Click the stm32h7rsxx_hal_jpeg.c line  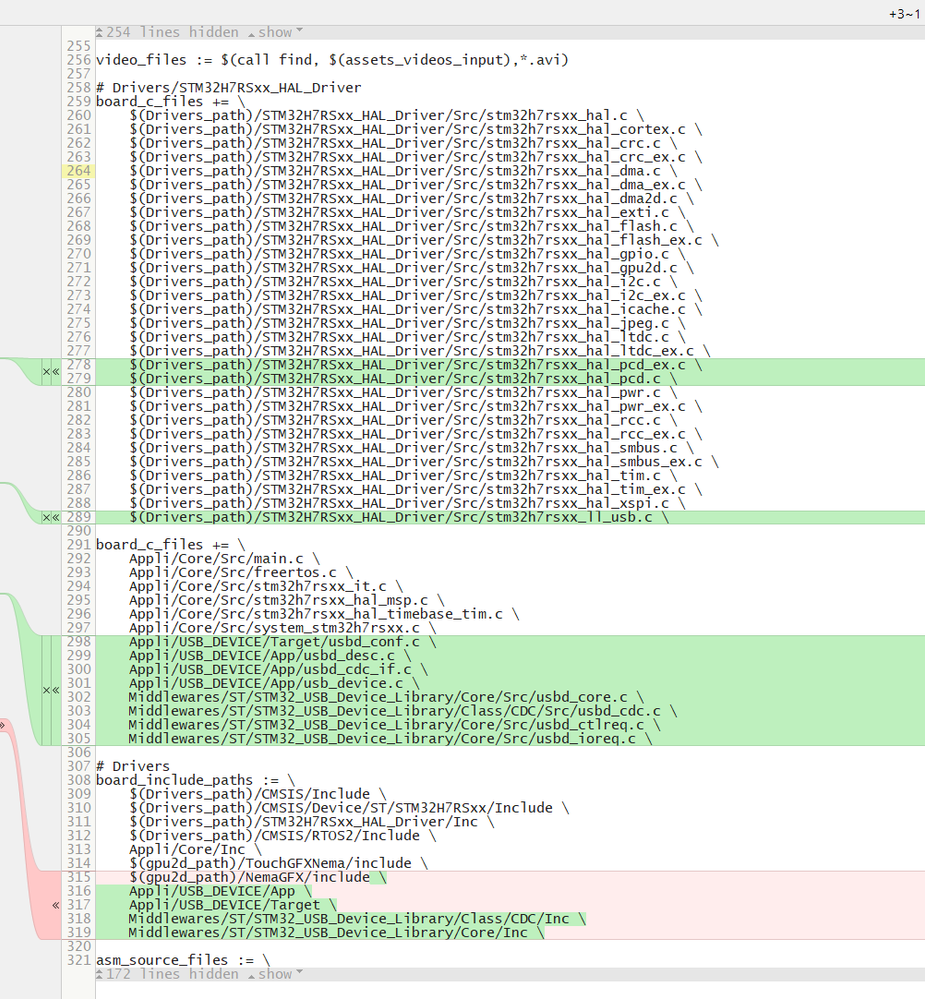click(407, 323)
